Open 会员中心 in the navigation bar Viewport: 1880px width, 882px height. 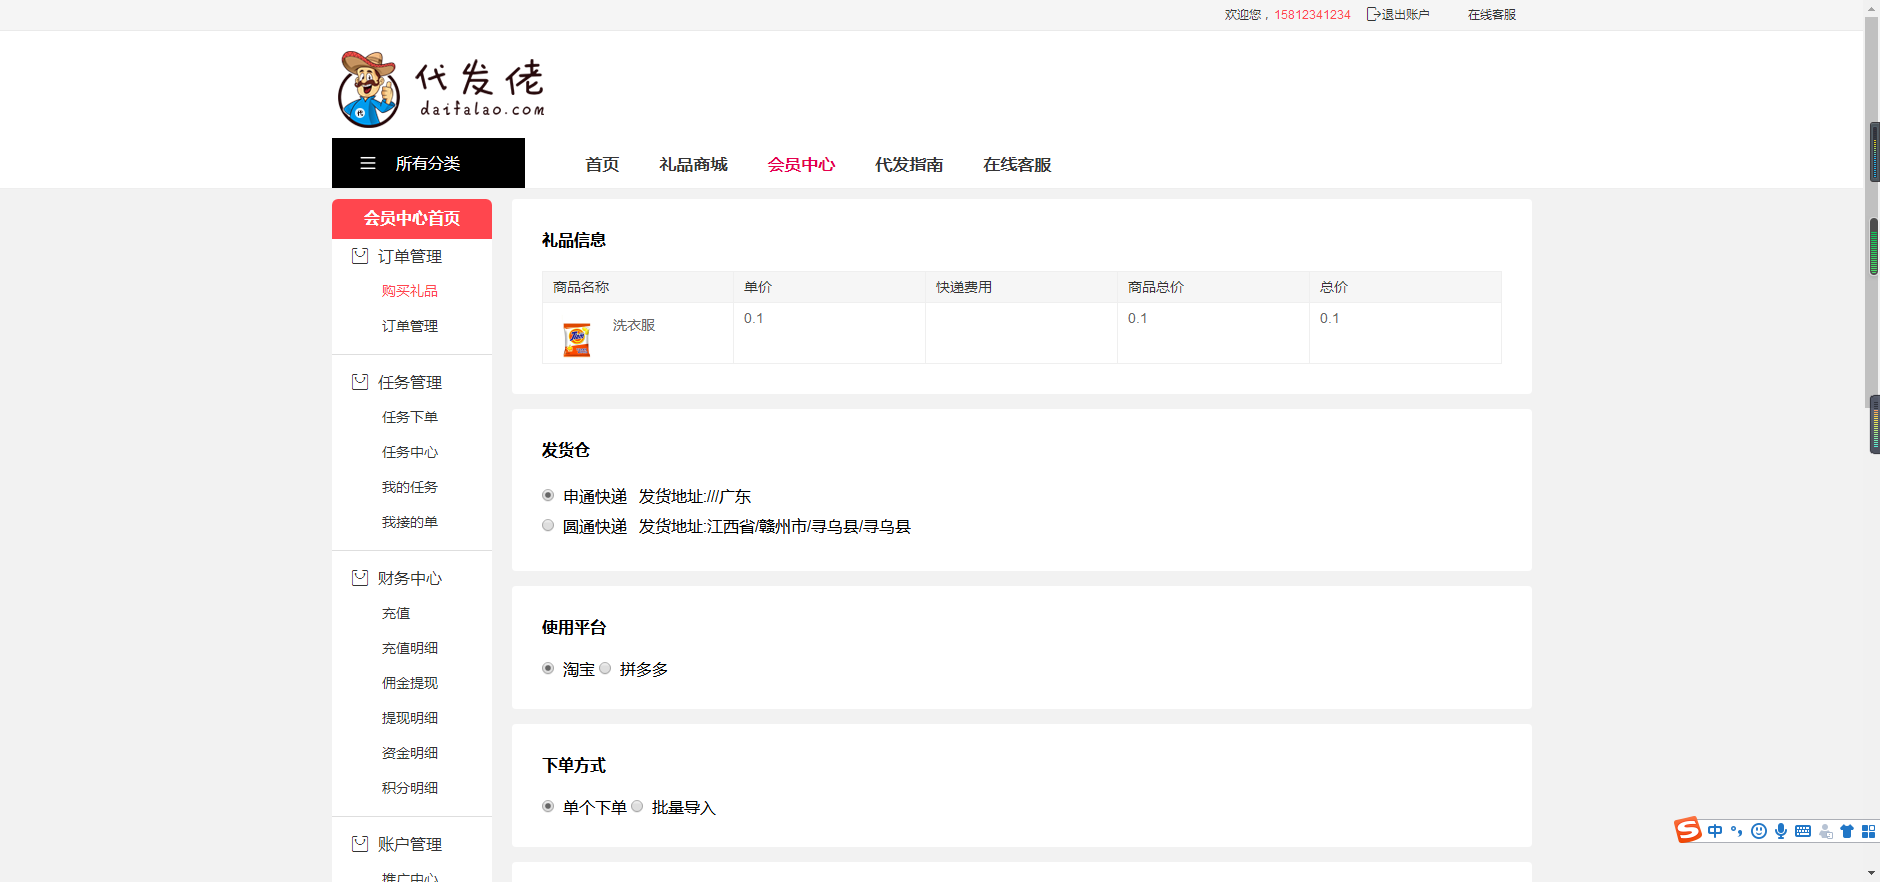pyautogui.click(x=801, y=164)
